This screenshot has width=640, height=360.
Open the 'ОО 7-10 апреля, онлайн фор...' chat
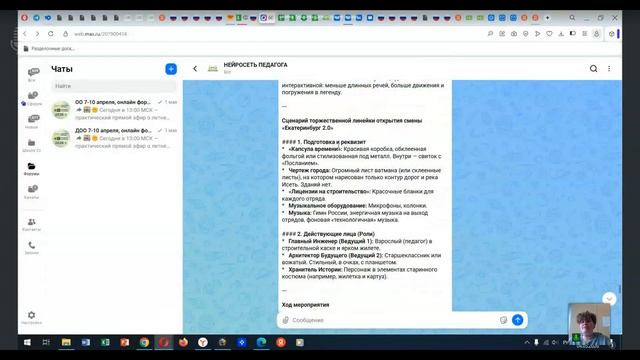click(114, 109)
